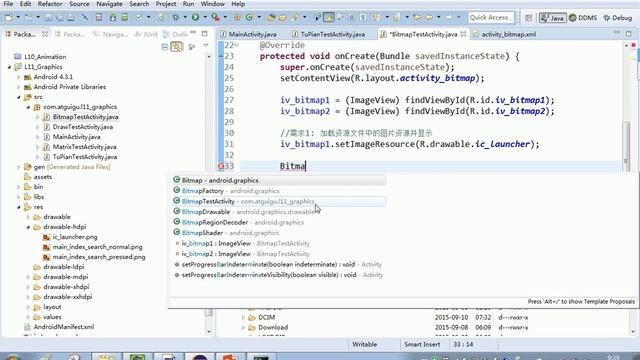Open the New file dropdown arrow
The image size is (640, 360).
point(18,17)
